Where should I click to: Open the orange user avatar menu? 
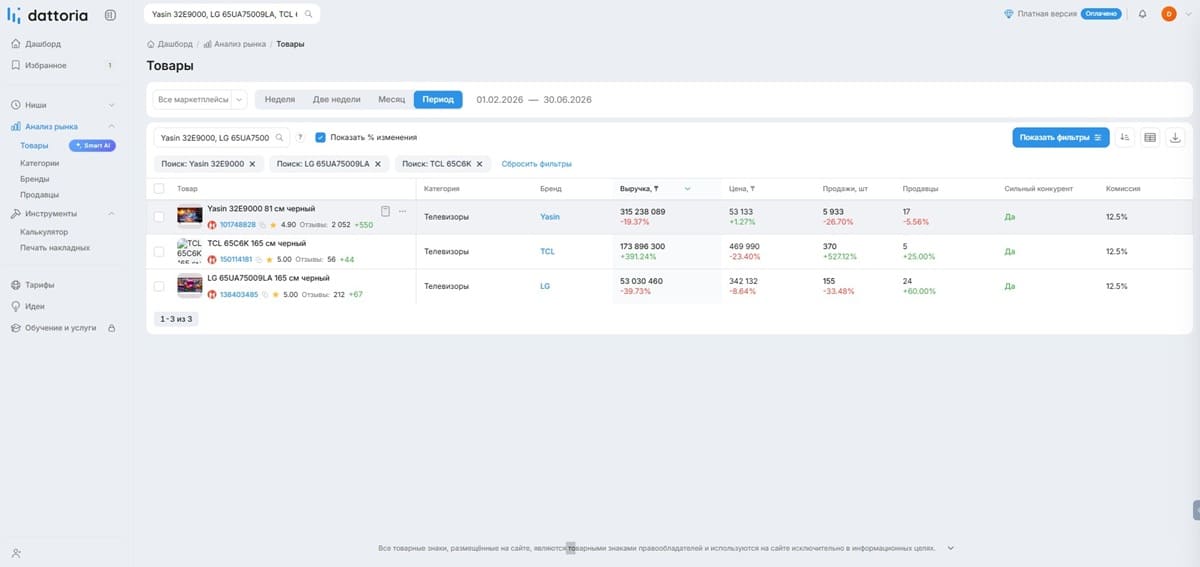point(1168,14)
